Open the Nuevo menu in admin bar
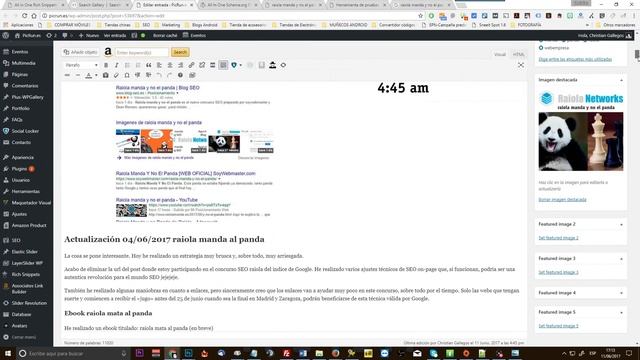The image size is (640, 360). point(89,36)
